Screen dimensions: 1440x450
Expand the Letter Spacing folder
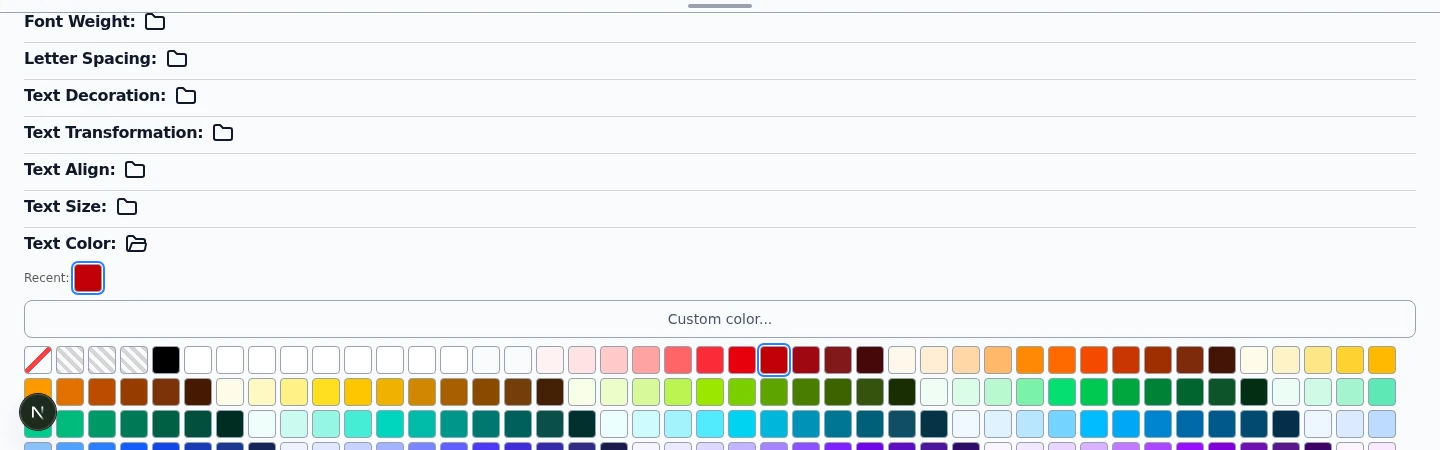pos(177,59)
